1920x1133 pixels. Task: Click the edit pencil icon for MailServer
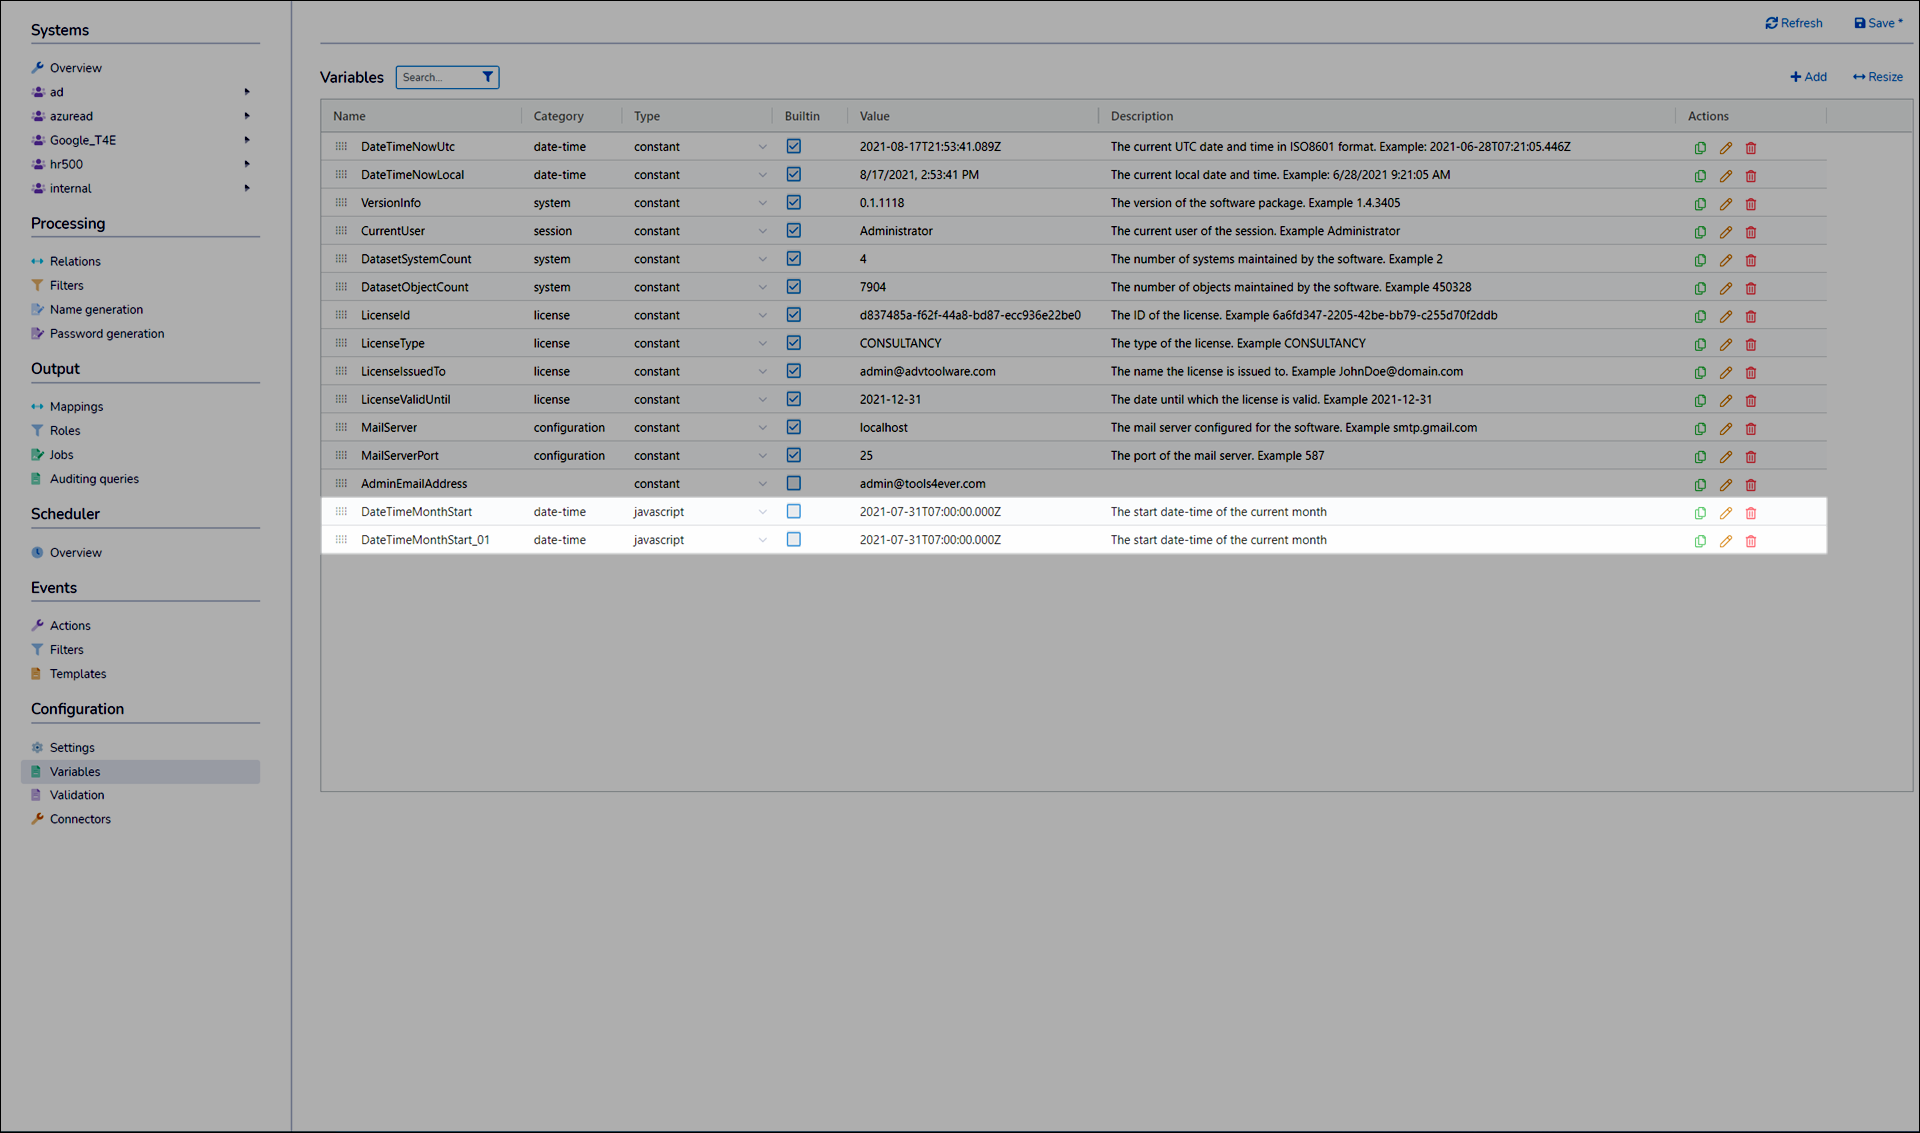[1725, 429]
